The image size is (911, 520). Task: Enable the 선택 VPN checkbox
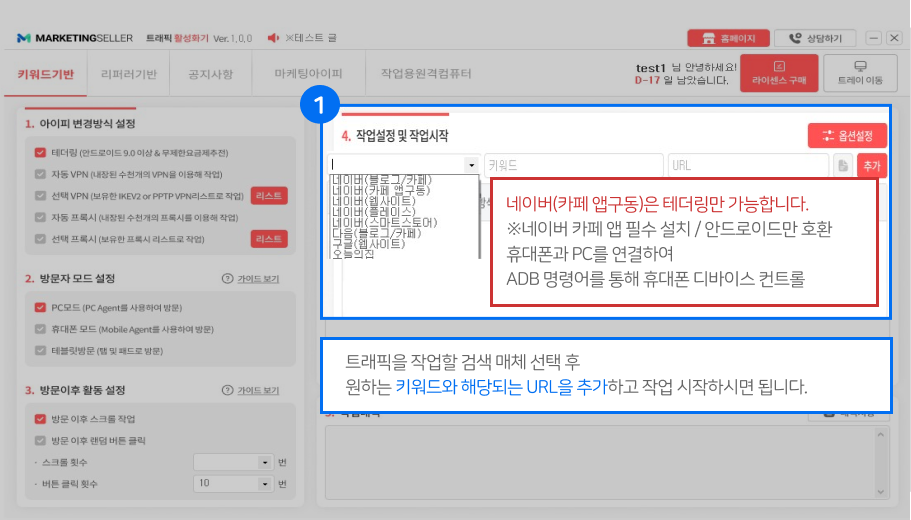tap(40, 196)
